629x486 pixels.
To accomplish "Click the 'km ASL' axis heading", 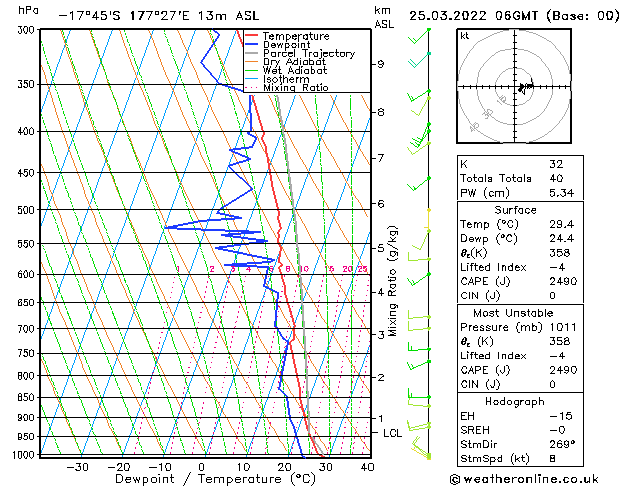I will pyautogui.click(x=384, y=17).
